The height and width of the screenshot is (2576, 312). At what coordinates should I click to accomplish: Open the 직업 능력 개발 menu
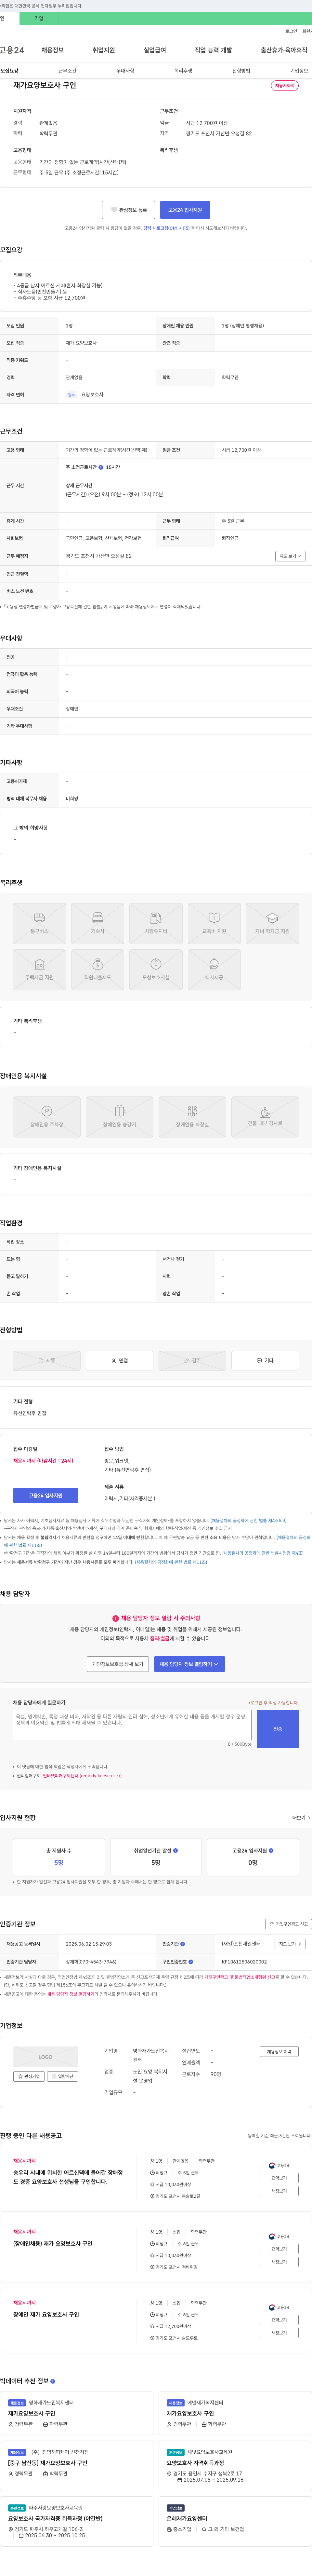pos(213,50)
